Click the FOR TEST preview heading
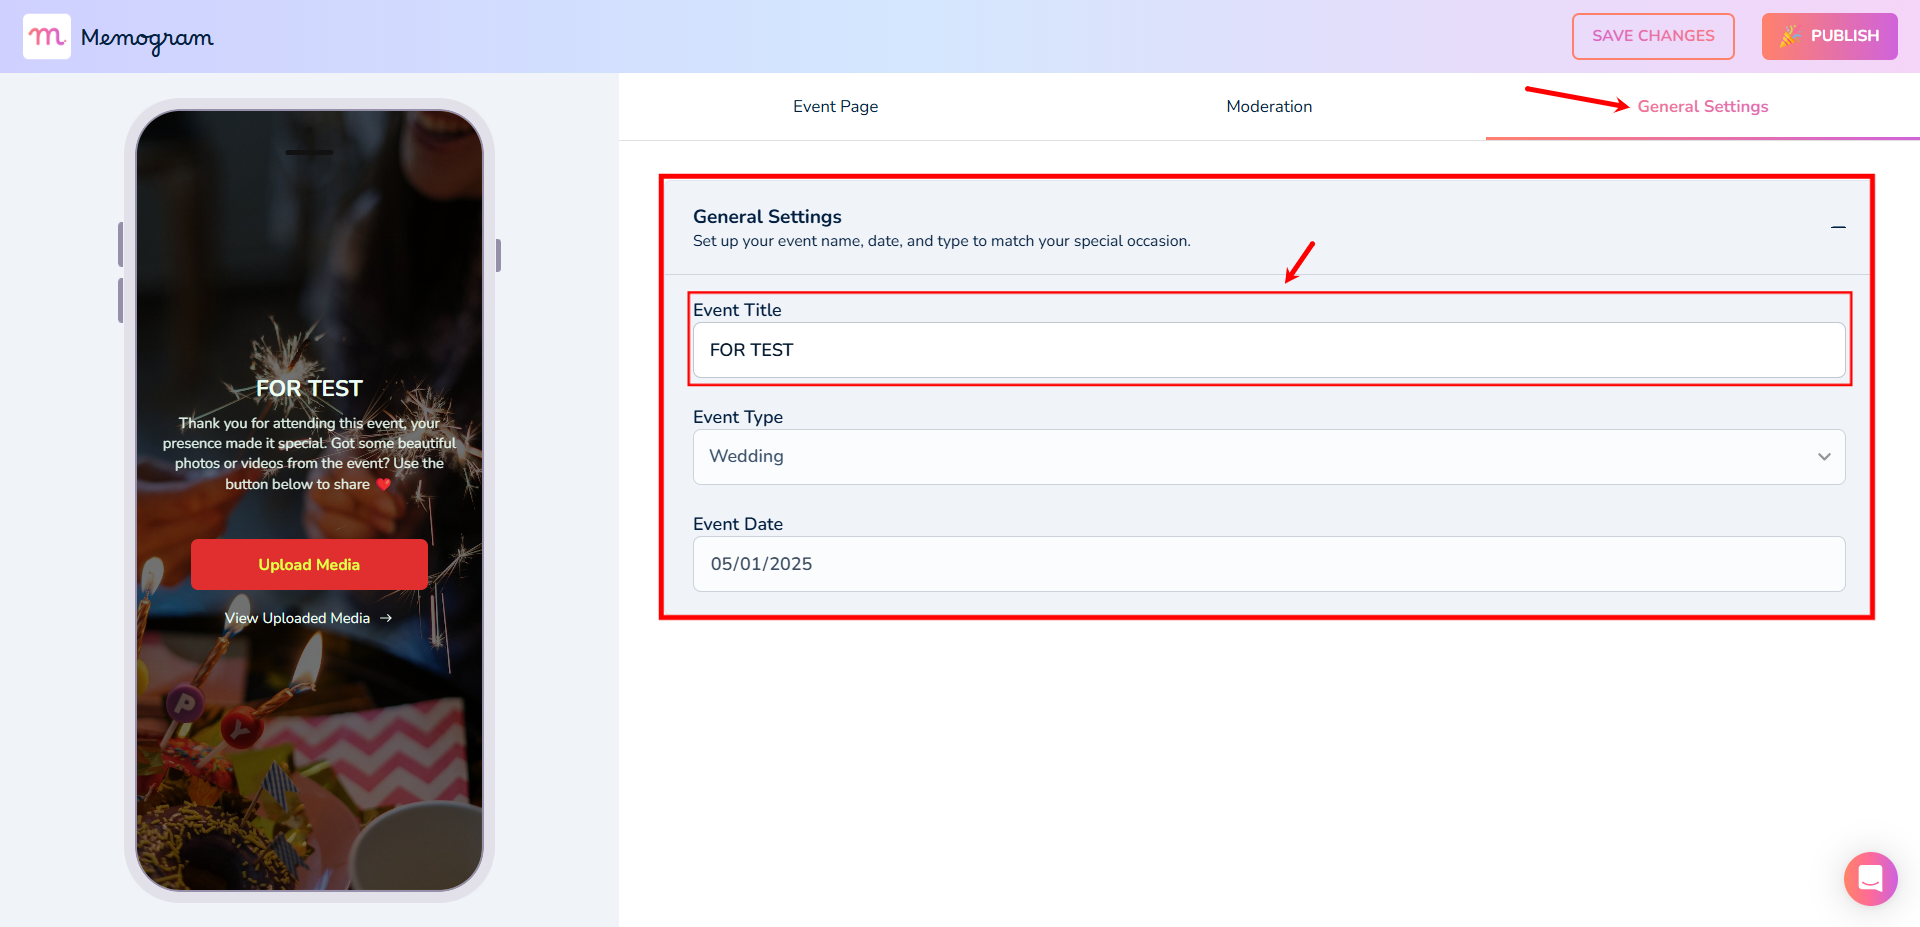The width and height of the screenshot is (1920, 927). pos(309,388)
